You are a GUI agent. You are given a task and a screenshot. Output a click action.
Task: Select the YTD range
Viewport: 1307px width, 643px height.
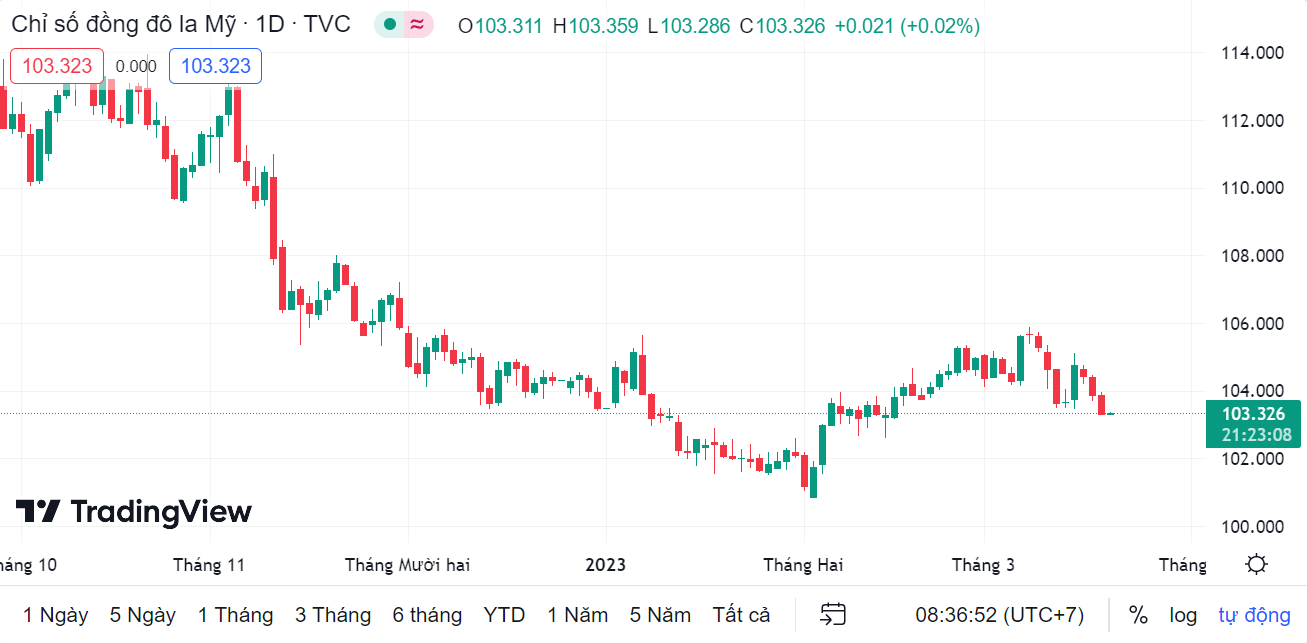point(504,614)
